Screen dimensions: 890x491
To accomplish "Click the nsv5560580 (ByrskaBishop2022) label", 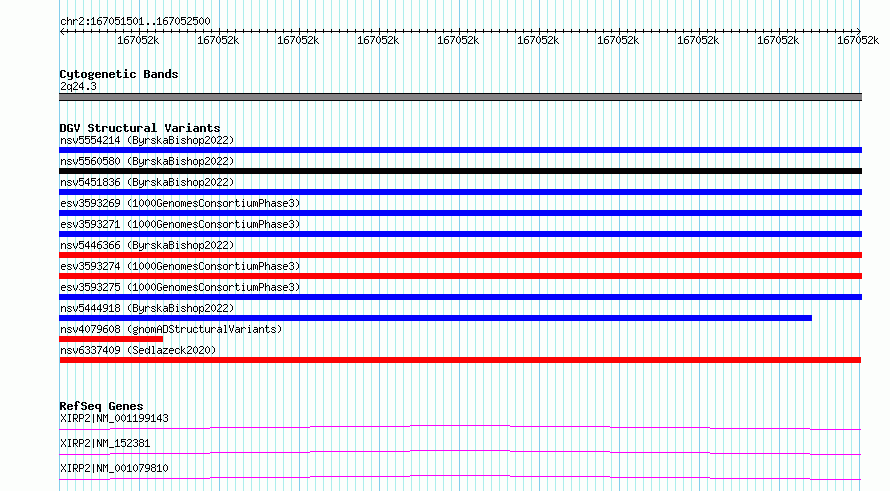I will pos(147,161).
